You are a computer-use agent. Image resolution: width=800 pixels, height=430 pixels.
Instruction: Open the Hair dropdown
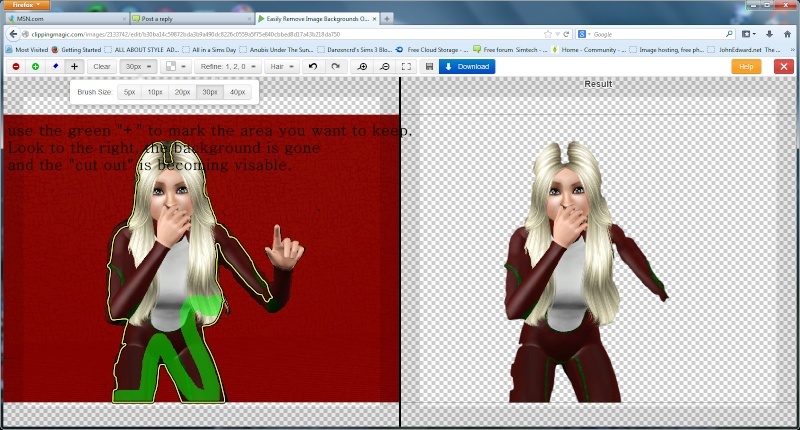pyautogui.click(x=282, y=66)
